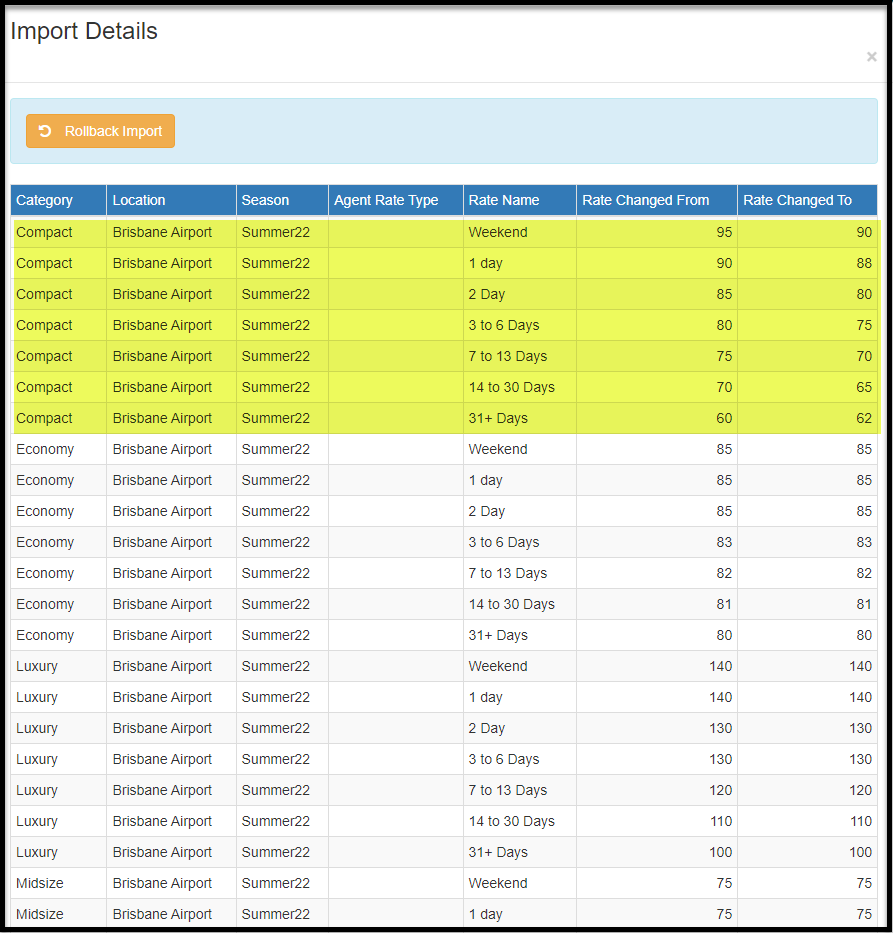This screenshot has width=893, height=933.
Task: Click value 100 Changed From in Luxury row
Action: tap(720, 851)
